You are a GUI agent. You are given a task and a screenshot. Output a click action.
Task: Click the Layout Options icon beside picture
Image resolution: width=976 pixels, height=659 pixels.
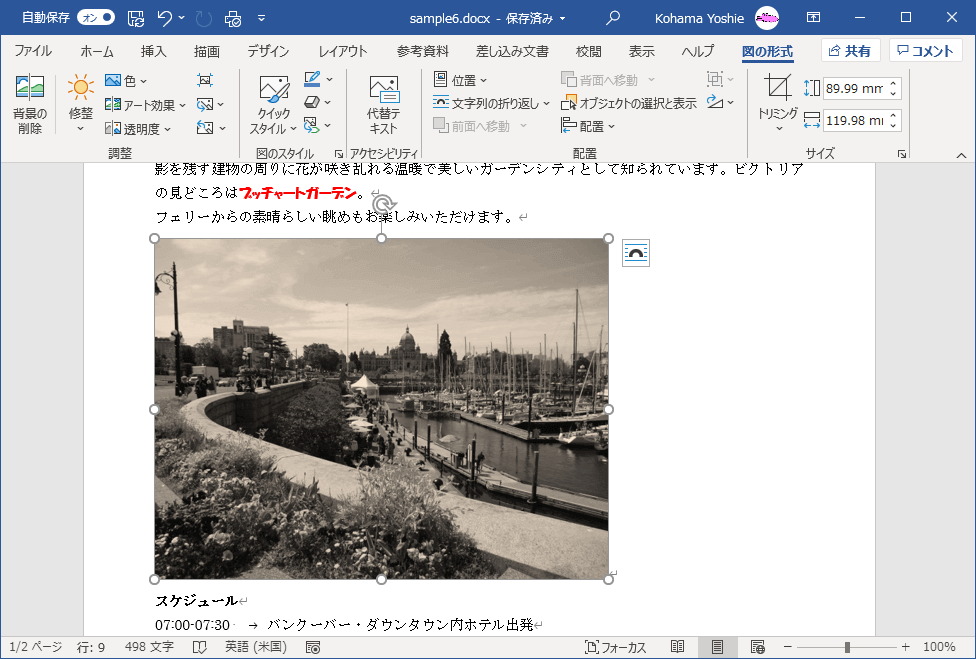(636, 253)
